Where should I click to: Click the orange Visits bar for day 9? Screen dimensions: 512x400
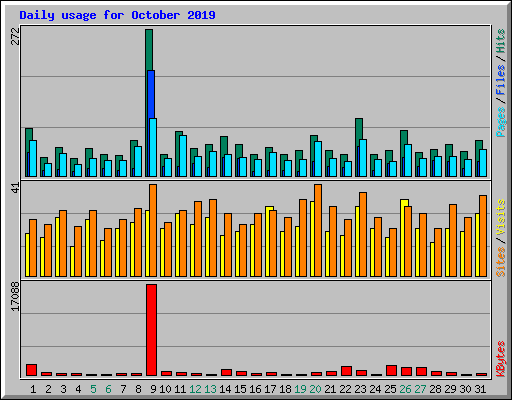coord(153,230)
